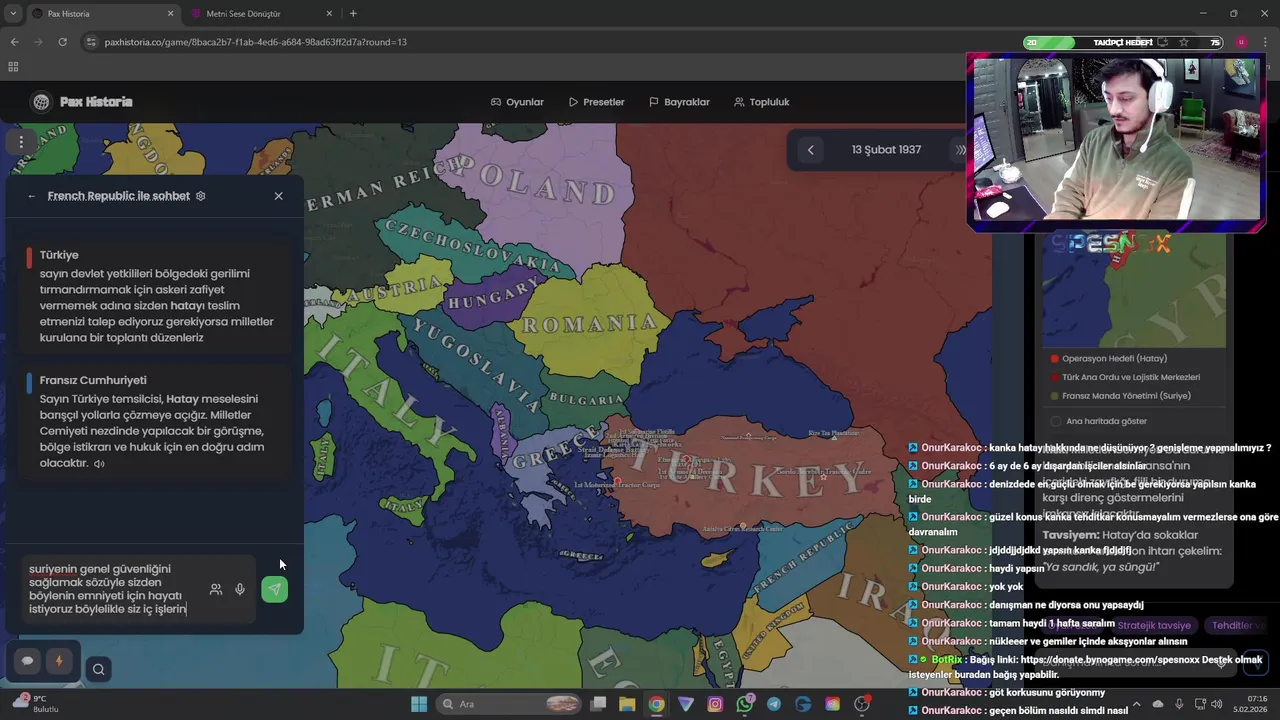
Task: Open Google Chrome from the taskbar
Action: coord(656,704)
